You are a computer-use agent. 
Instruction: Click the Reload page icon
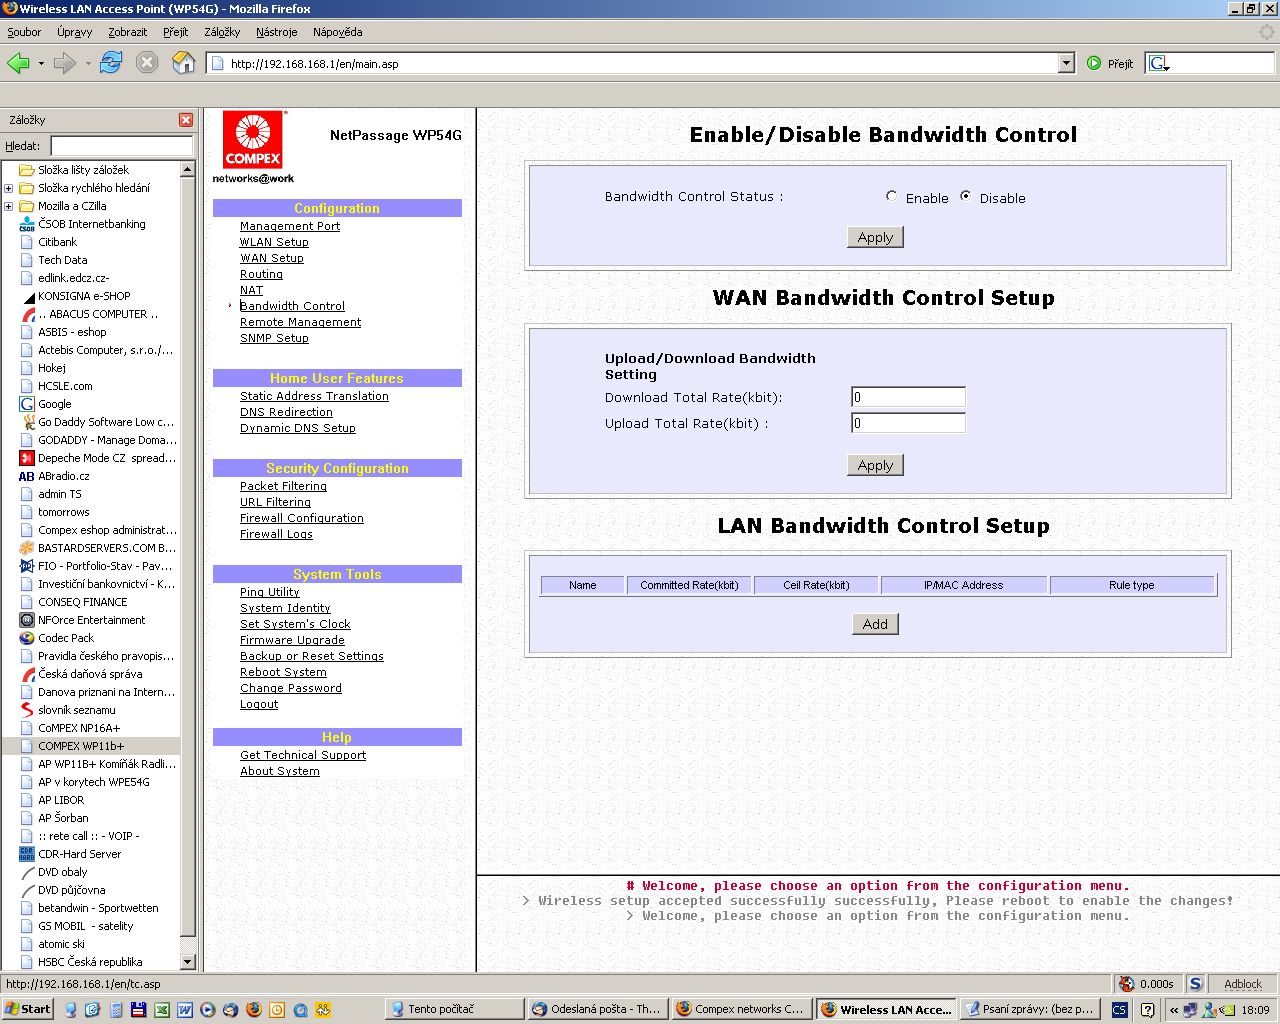[x=111, y=63]
